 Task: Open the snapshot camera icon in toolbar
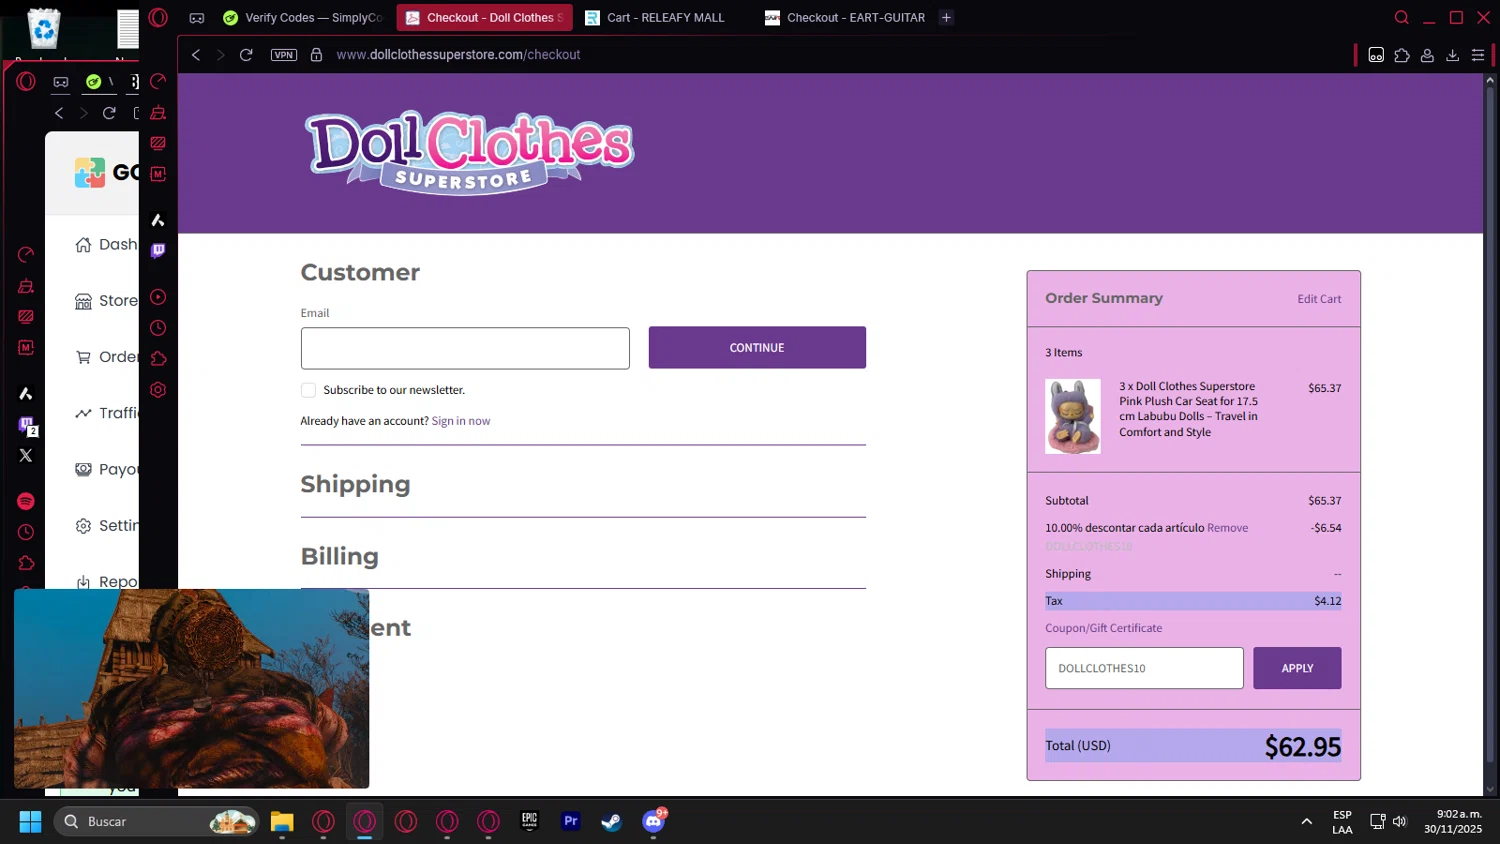click(x=1376, y=55)
